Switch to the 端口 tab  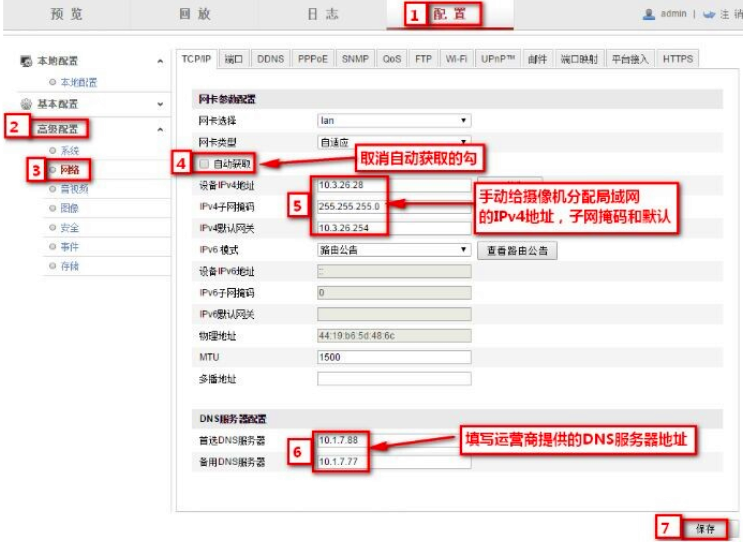click(234, 59)
